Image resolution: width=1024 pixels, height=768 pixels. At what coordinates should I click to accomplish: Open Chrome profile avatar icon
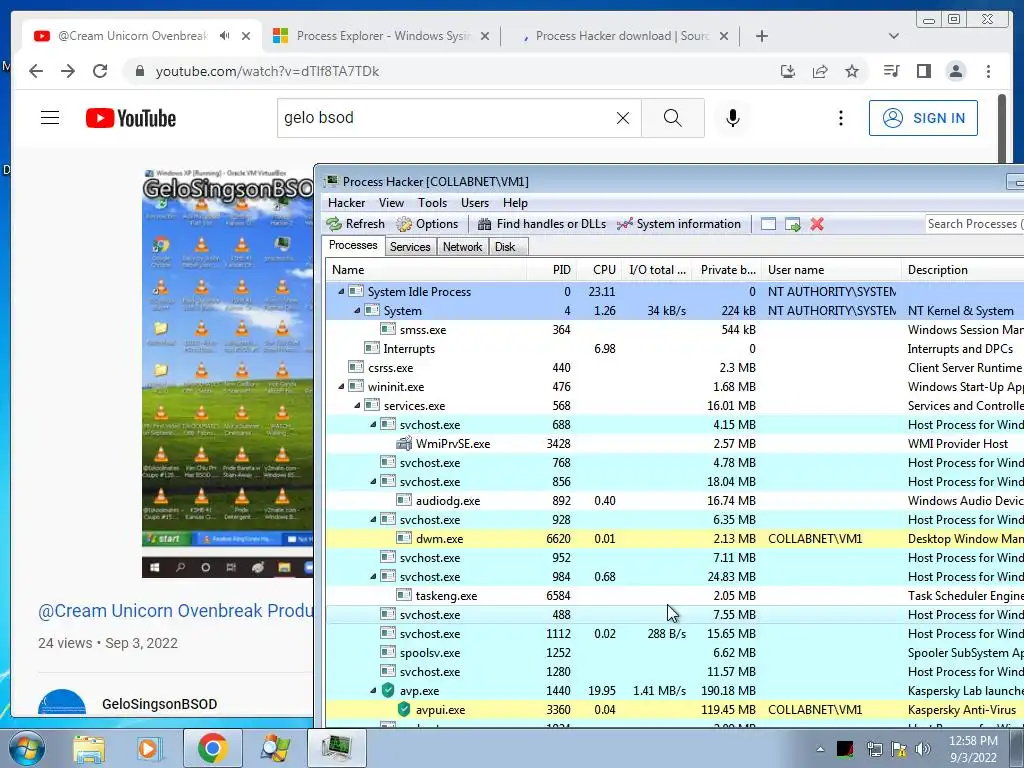pos(956,71)
